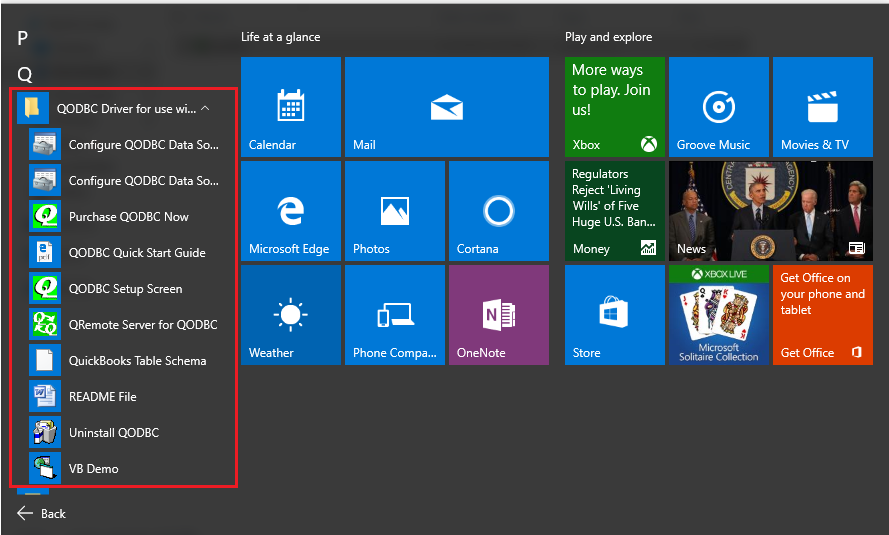Image resolution: width=889 pixels, height=535 pixels.
Task: Launch the OneNote tile
Action: (499, 315)
